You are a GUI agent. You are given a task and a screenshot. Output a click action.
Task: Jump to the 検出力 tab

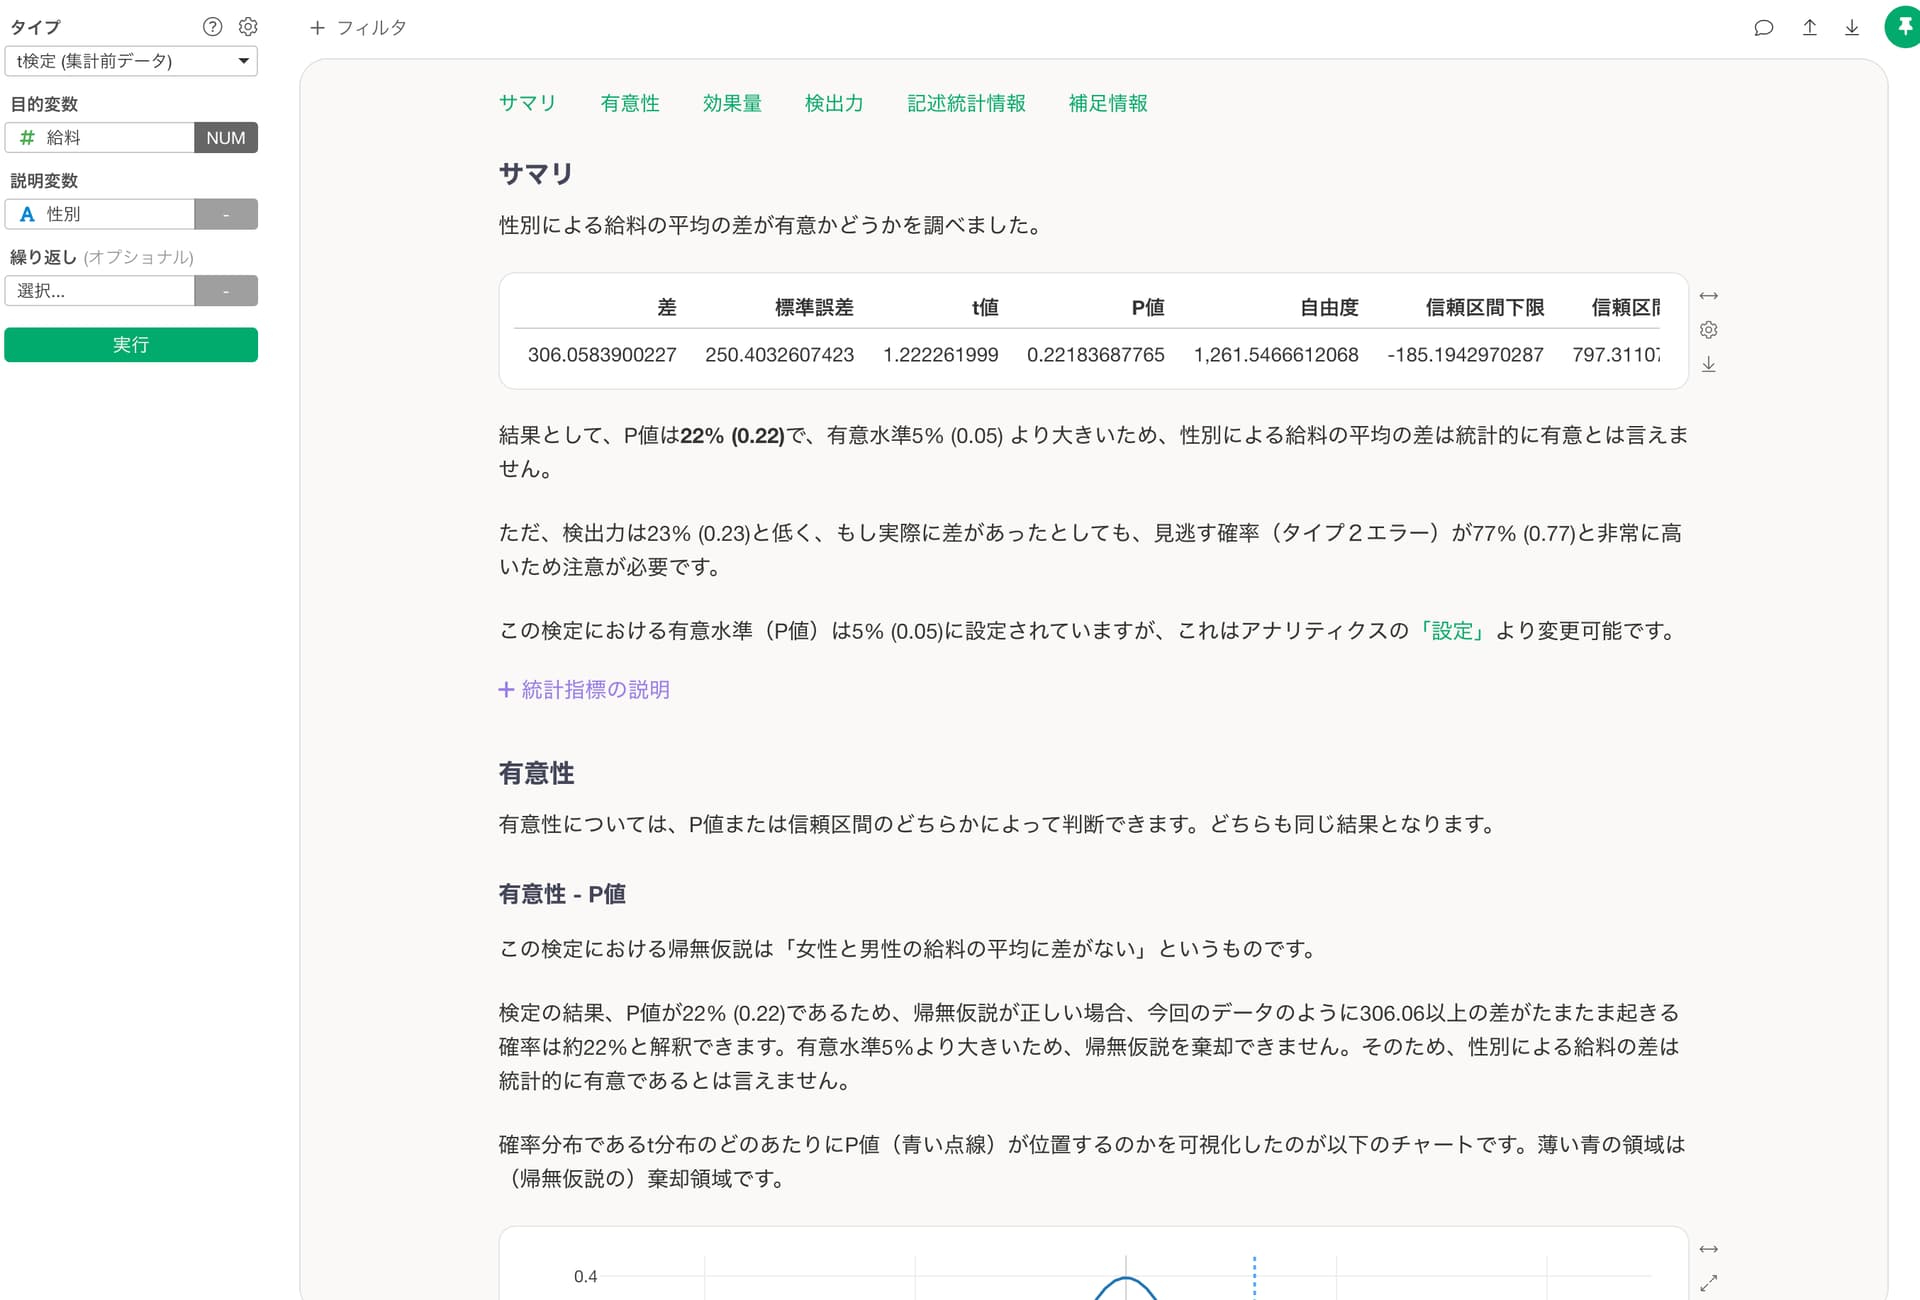click(834, 103)
